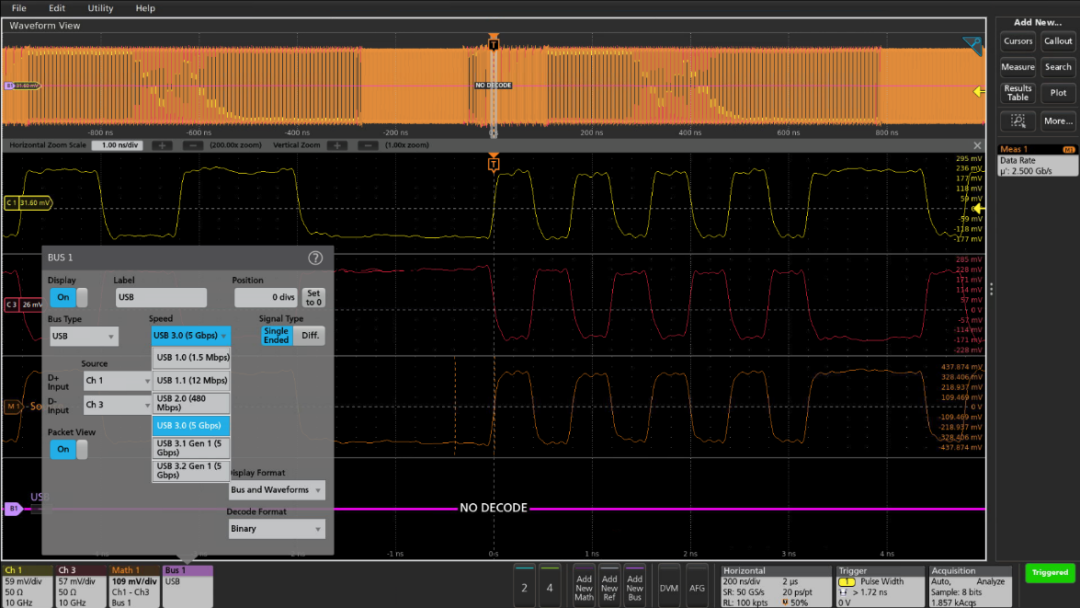Click horizontal zoom plus button
Screen dimensions: 1080x608
[162, 146]
